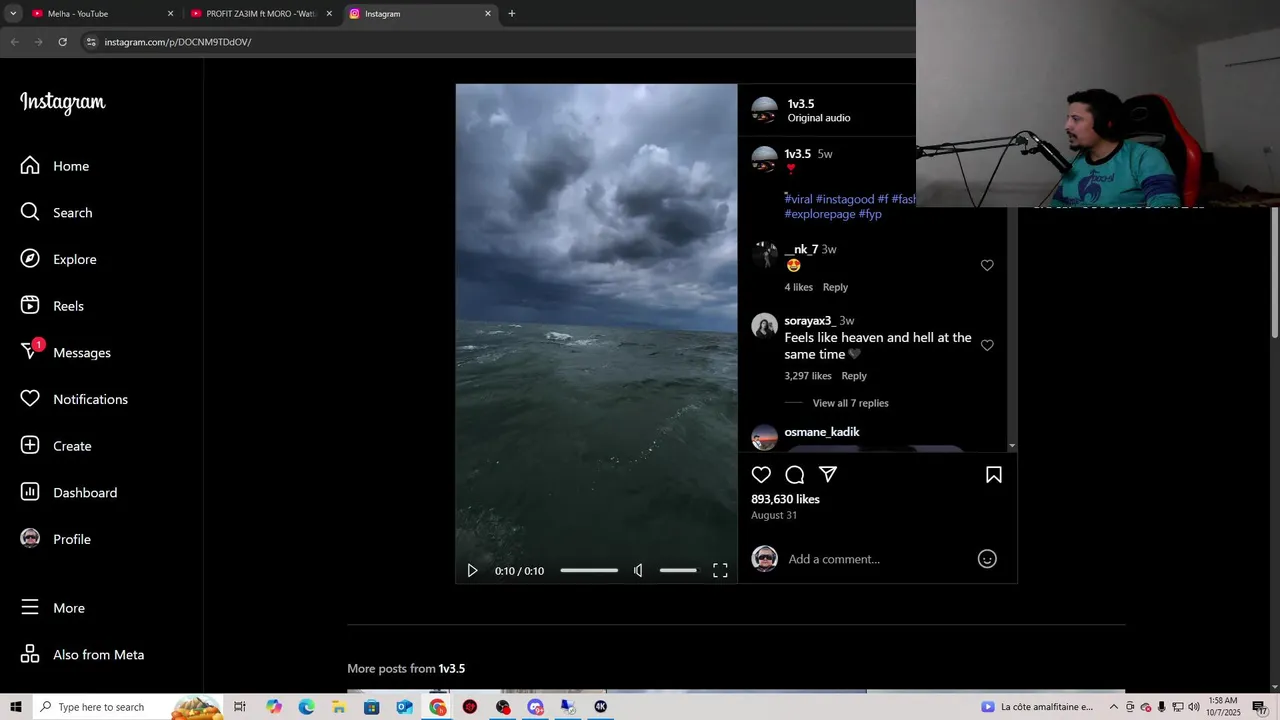Reply to sorayax3_'s comment
The height and width of the screenshot is (720, 1280).
pyautogui.click(x=854, y=376)
